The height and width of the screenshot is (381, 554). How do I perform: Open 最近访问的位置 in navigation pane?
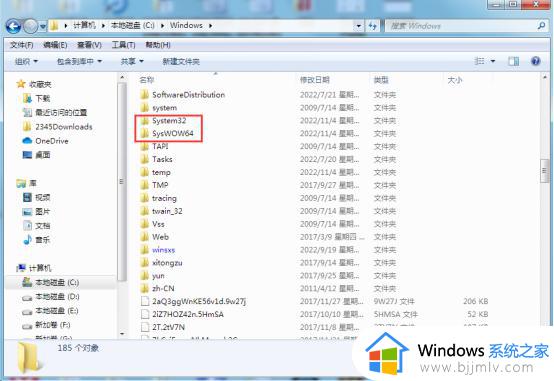point(55,112)
